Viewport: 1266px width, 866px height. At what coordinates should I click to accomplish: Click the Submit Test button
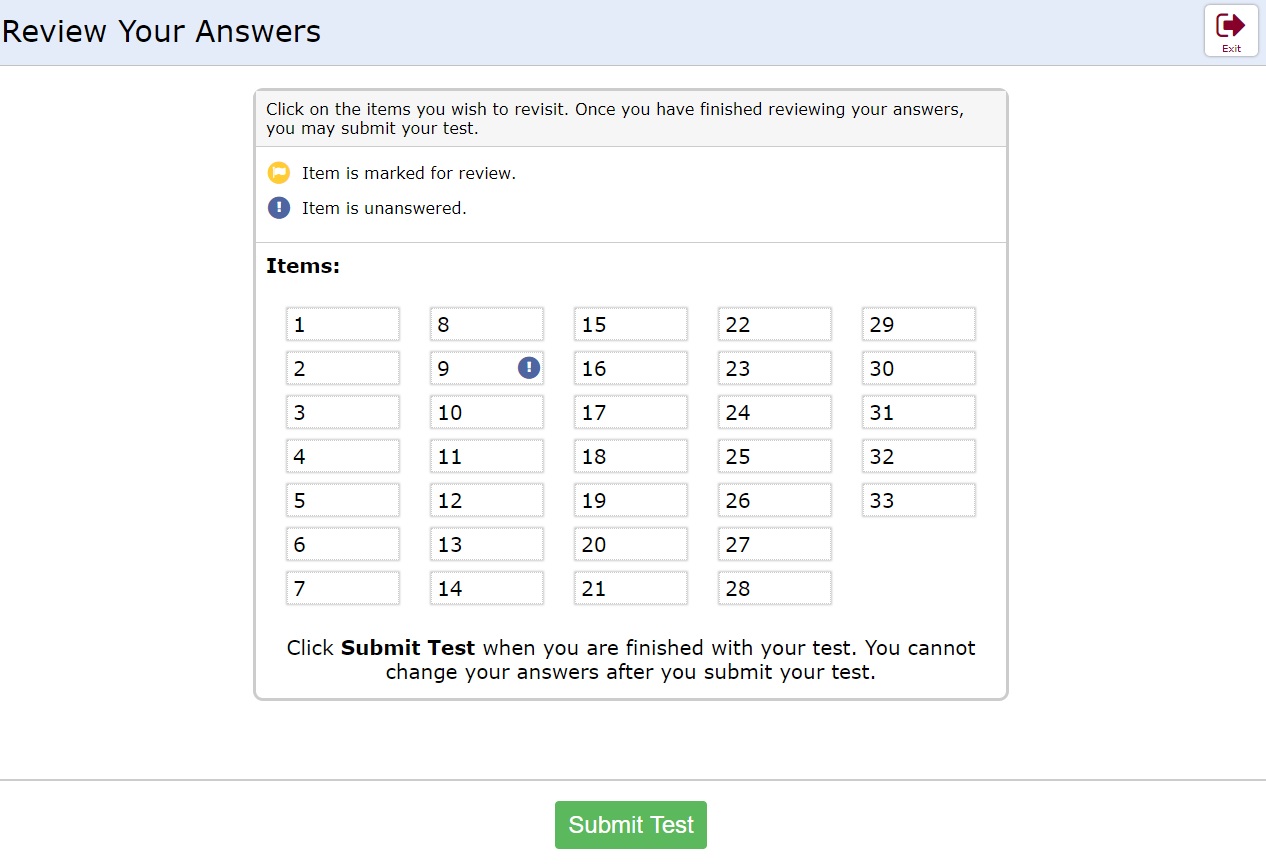[x=630, y=824]
